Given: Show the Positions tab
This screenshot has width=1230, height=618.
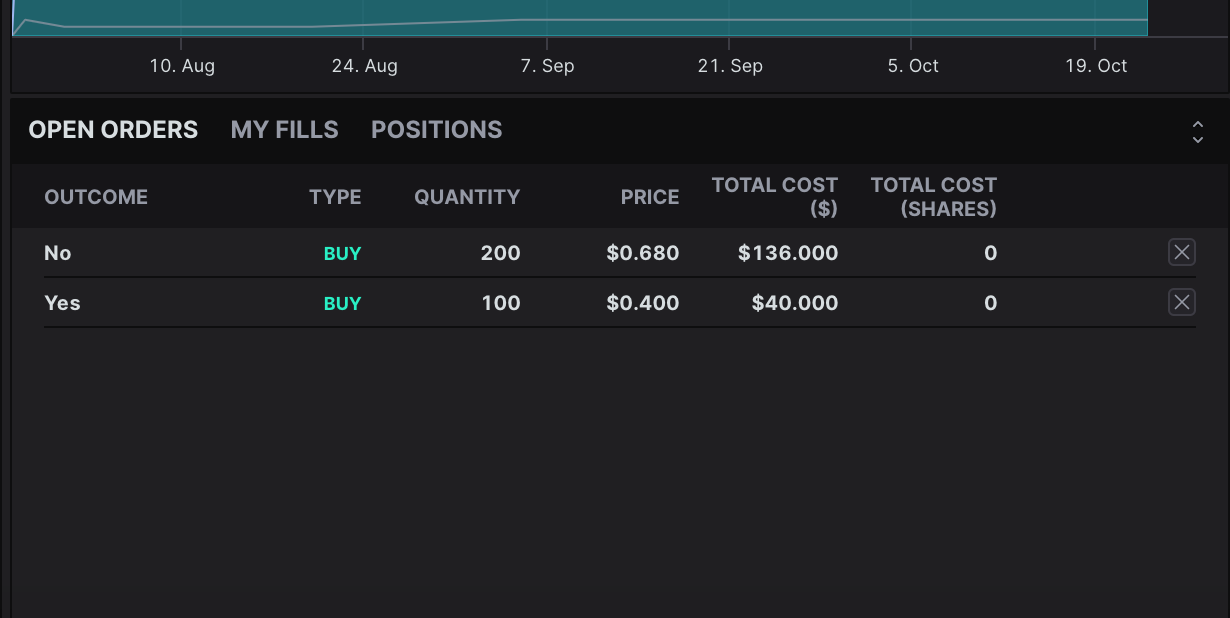Looking at the screenshot, I should 436,130.
